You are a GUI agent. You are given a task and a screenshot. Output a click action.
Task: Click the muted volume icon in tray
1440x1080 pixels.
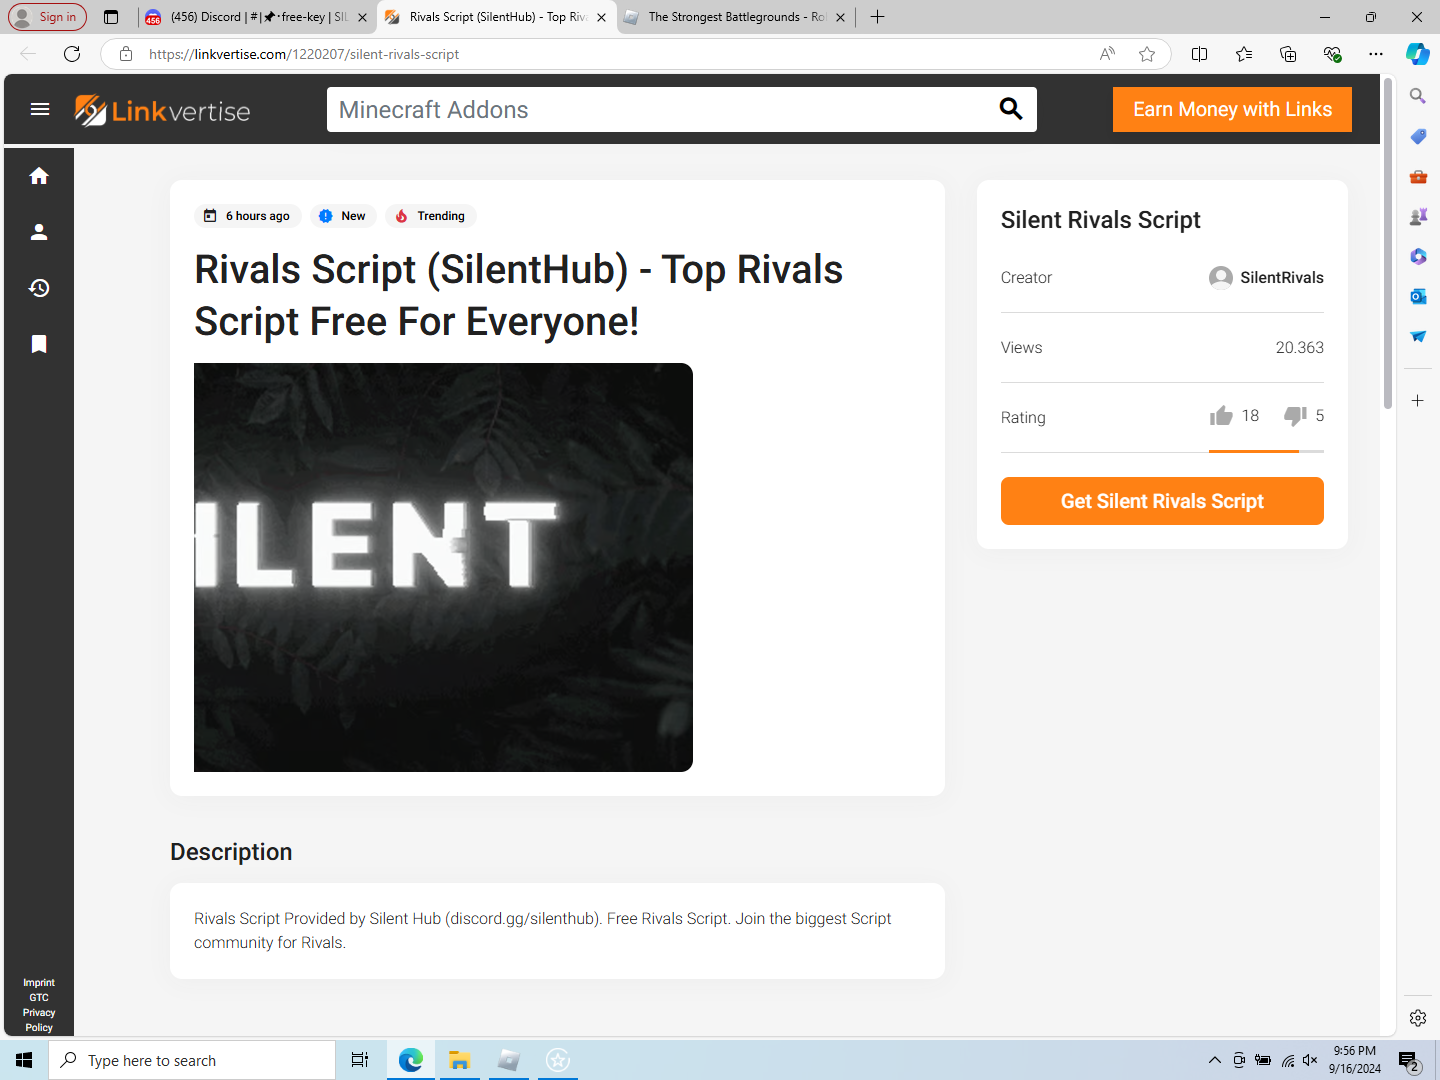[x=1310, y=1060]
